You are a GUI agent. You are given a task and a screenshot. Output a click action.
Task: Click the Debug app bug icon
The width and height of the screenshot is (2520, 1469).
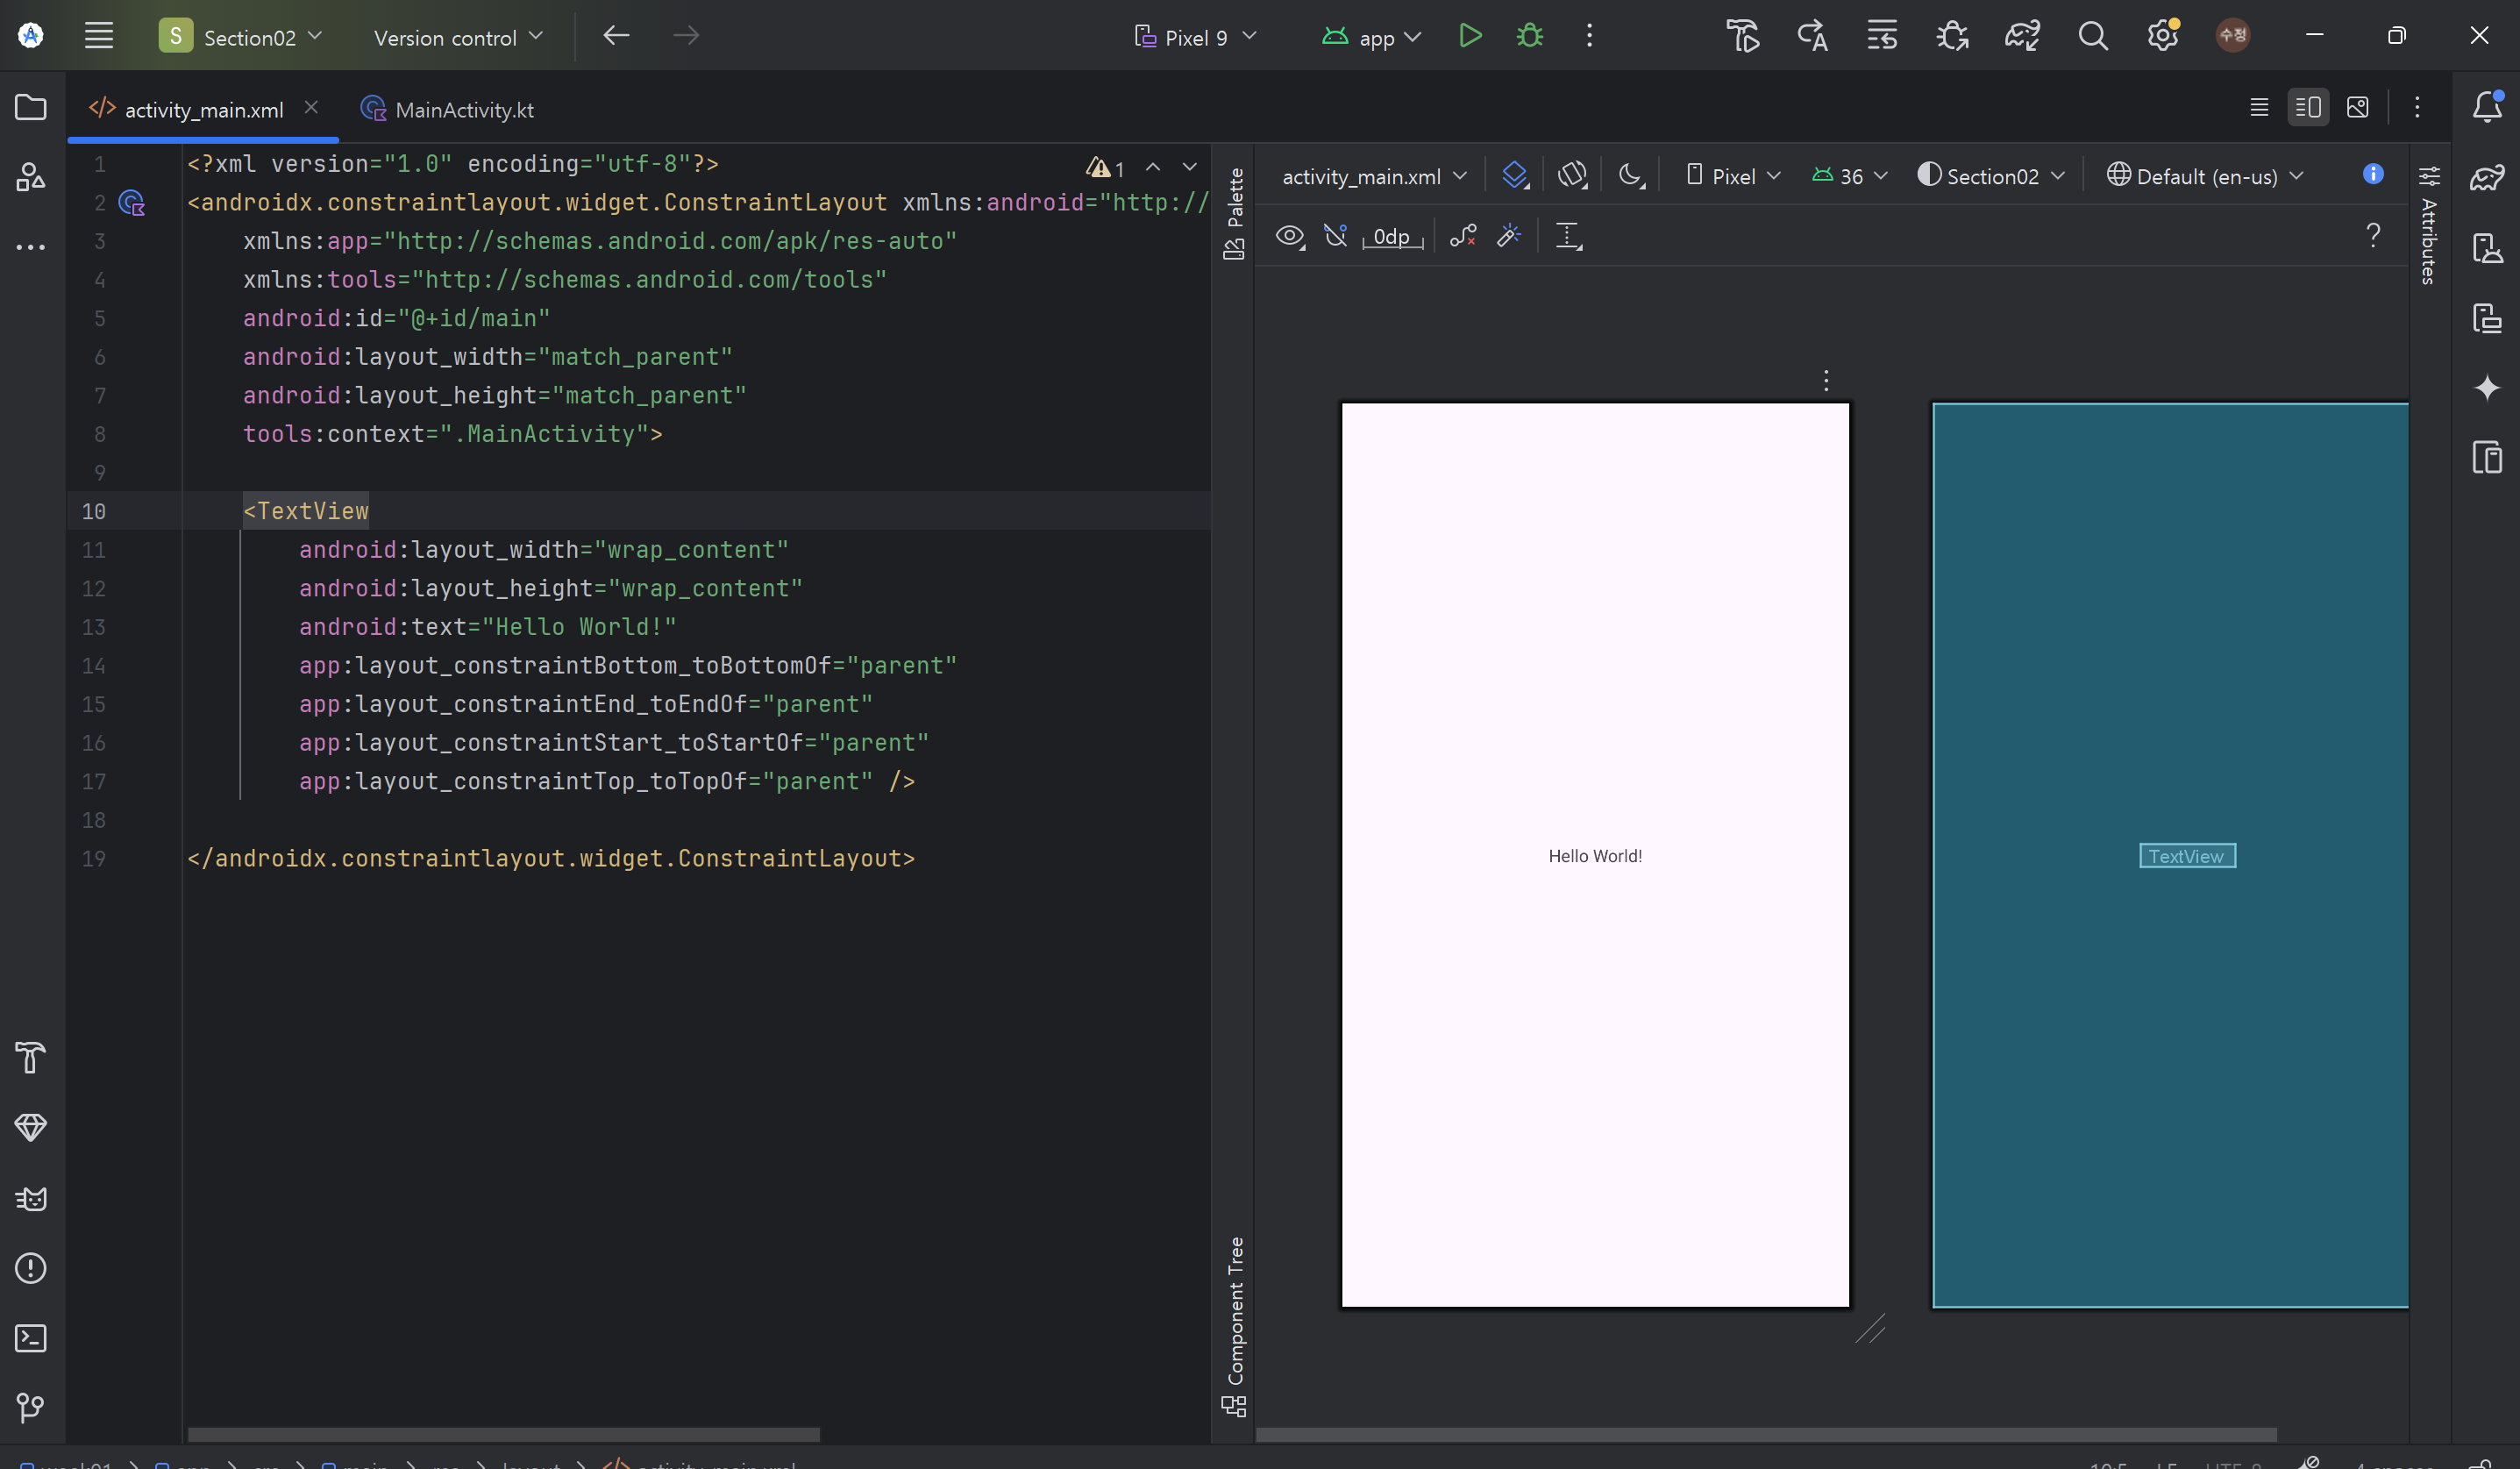pos(1529,36)
